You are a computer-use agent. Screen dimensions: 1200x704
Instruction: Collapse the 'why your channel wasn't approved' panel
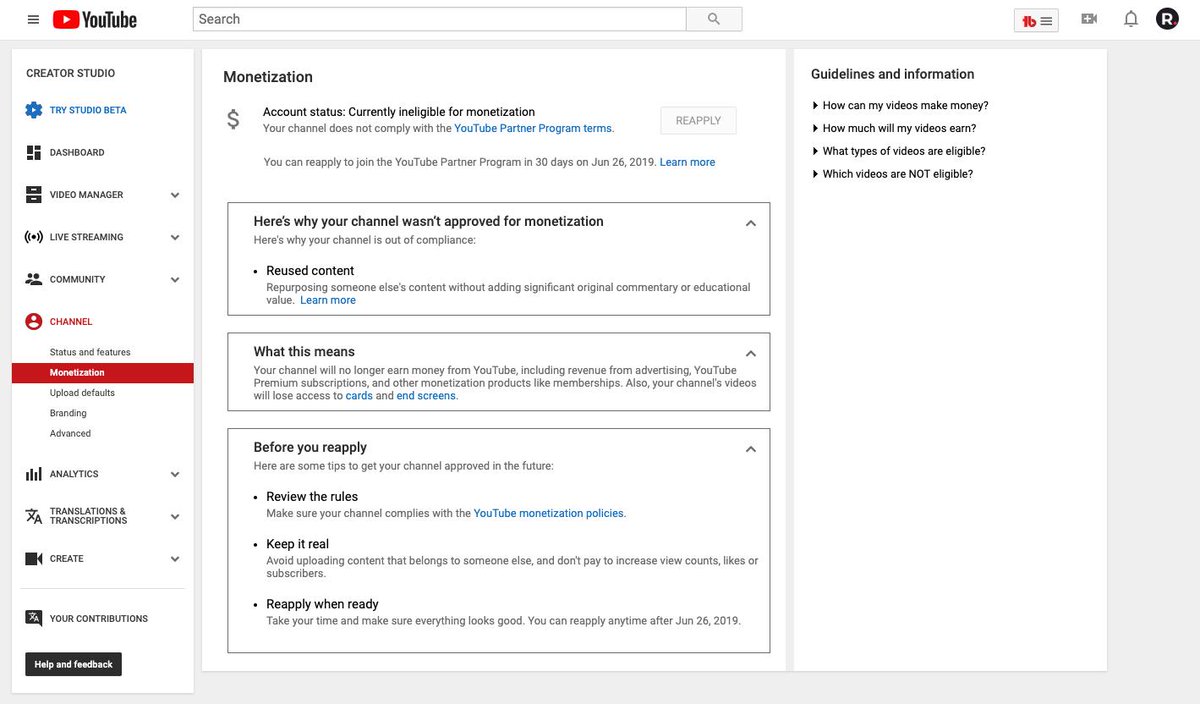pos(751,224)
